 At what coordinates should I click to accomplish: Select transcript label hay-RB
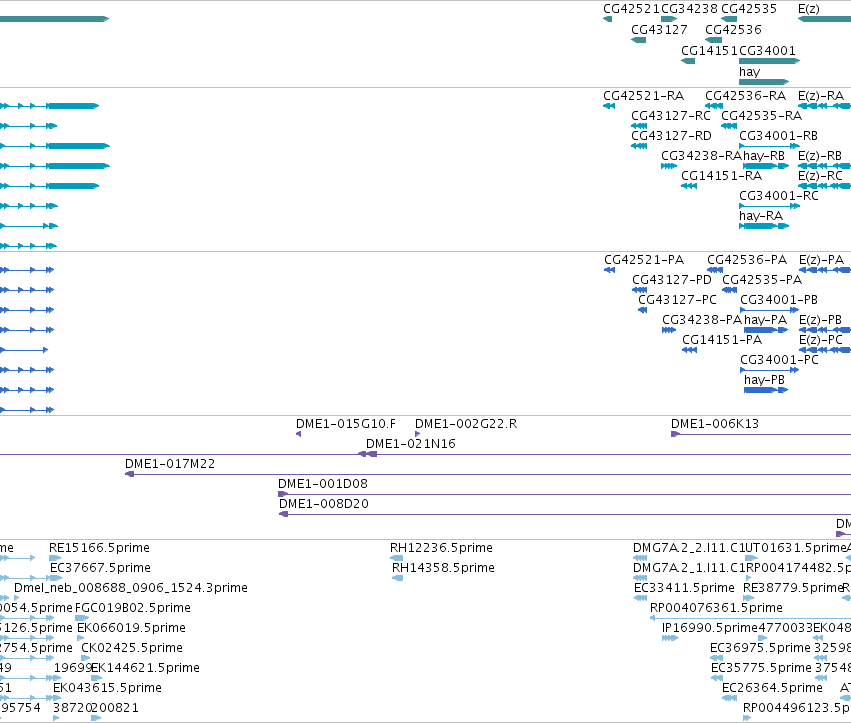764,156
